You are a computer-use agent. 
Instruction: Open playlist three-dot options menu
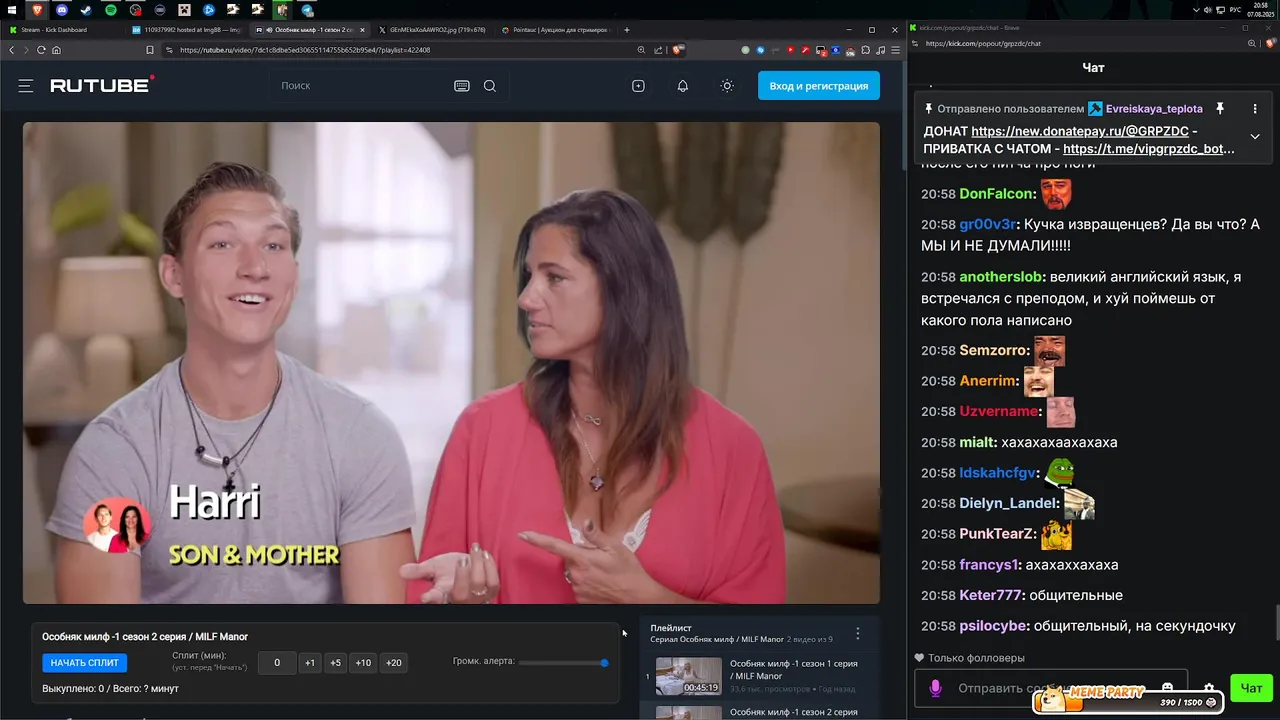(857, 634)
